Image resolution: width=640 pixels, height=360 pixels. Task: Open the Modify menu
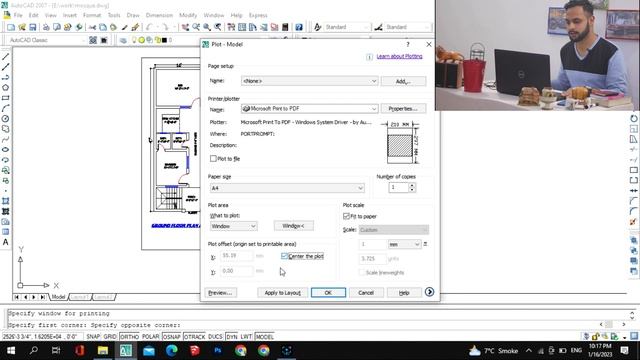pos(188,15)
